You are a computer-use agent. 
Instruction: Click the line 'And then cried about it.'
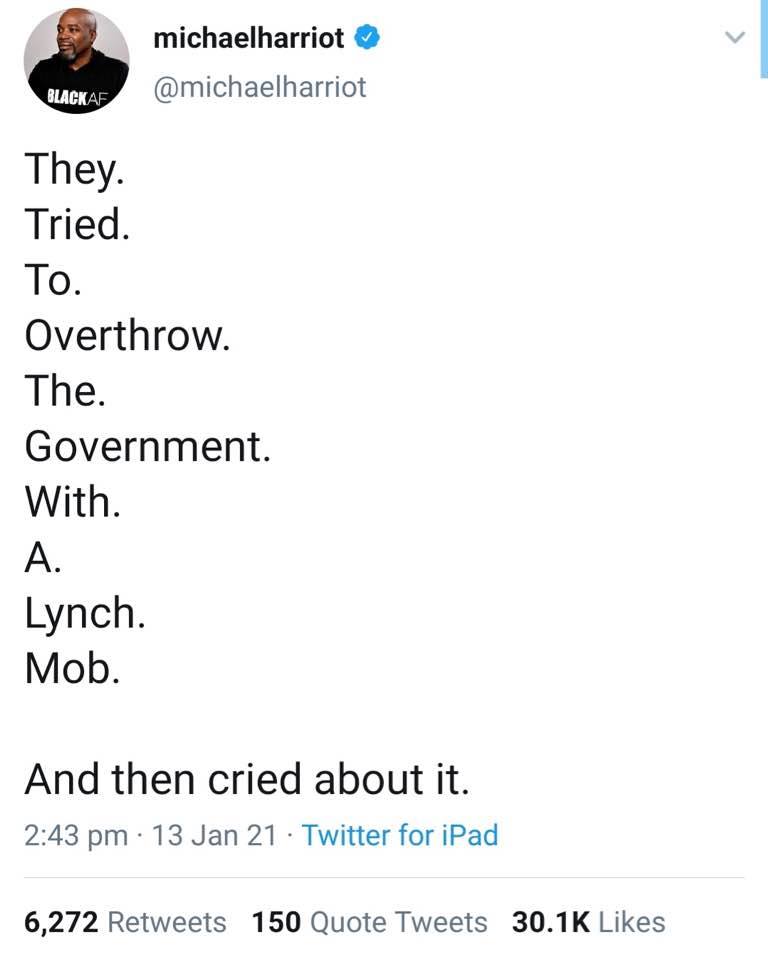click(246, 779)
